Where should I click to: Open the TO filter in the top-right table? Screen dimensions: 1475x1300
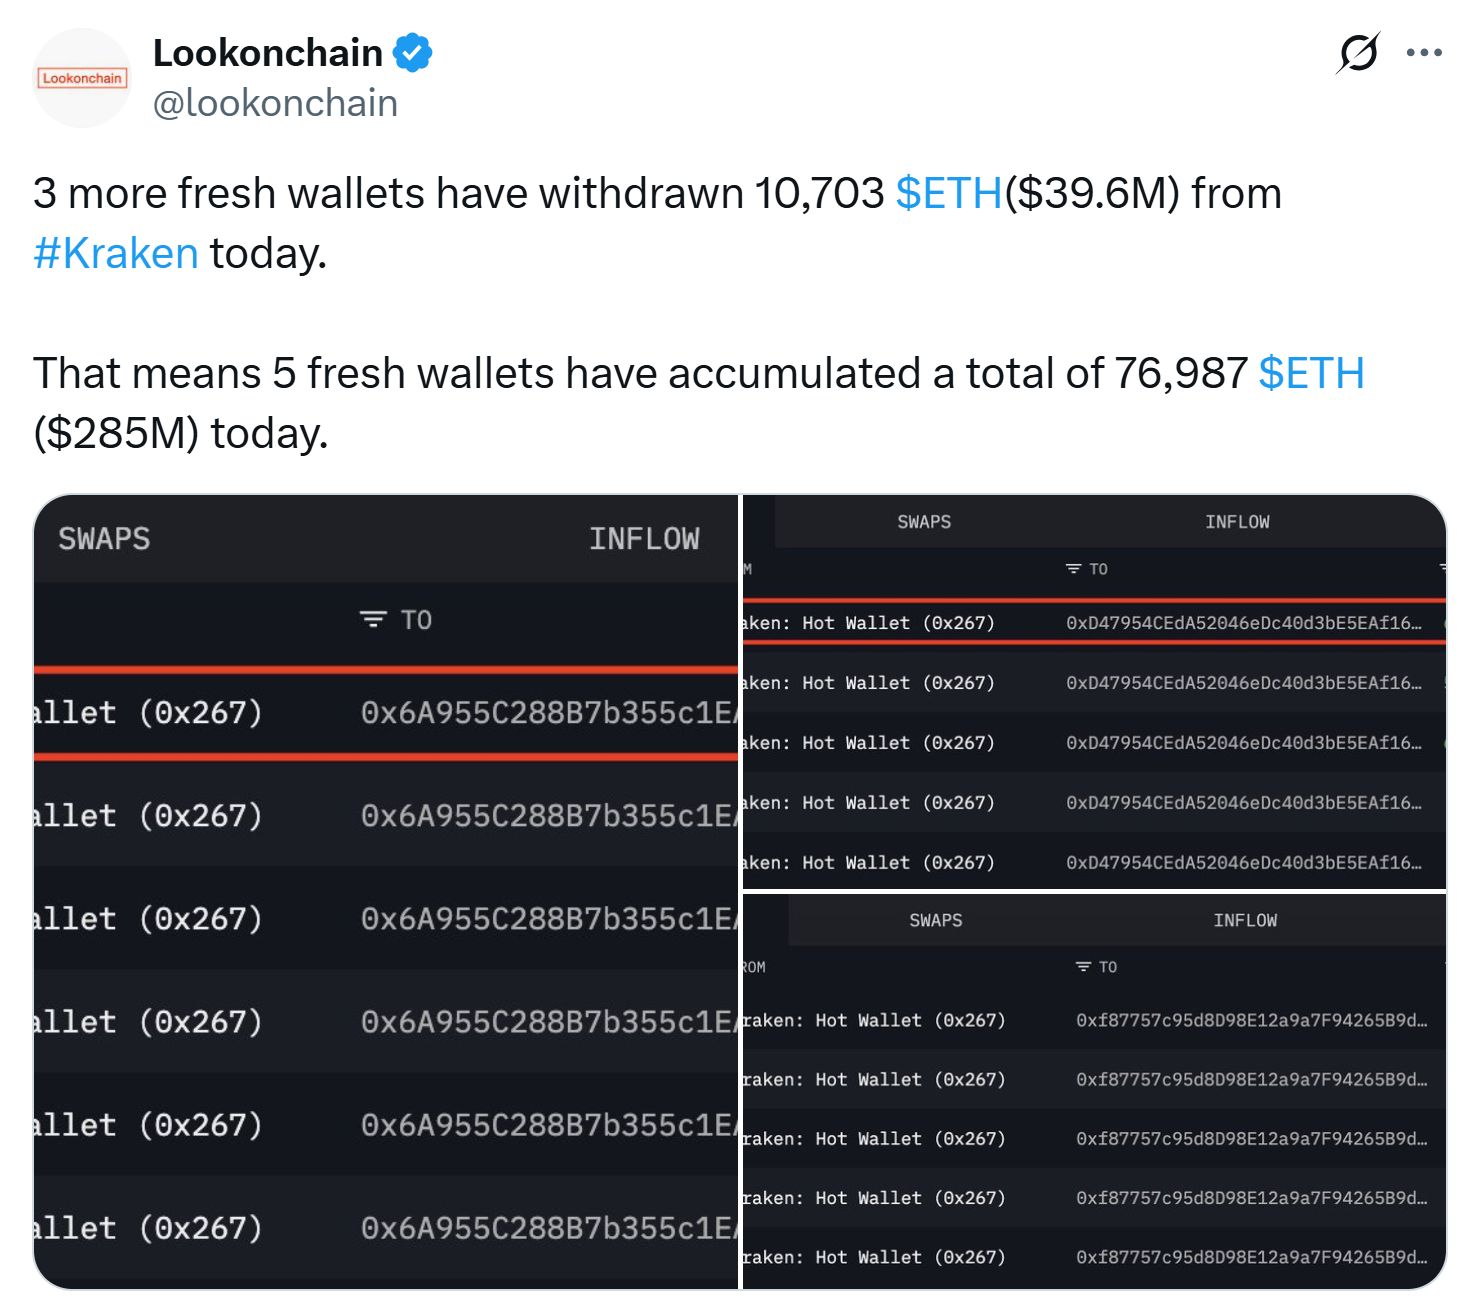[x=1072, y=568]
